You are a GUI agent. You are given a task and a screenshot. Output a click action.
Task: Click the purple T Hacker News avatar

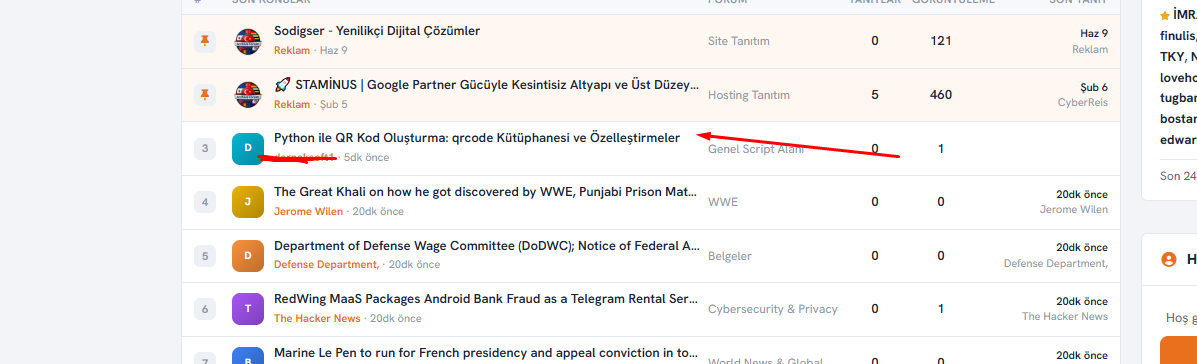(248, 309)
